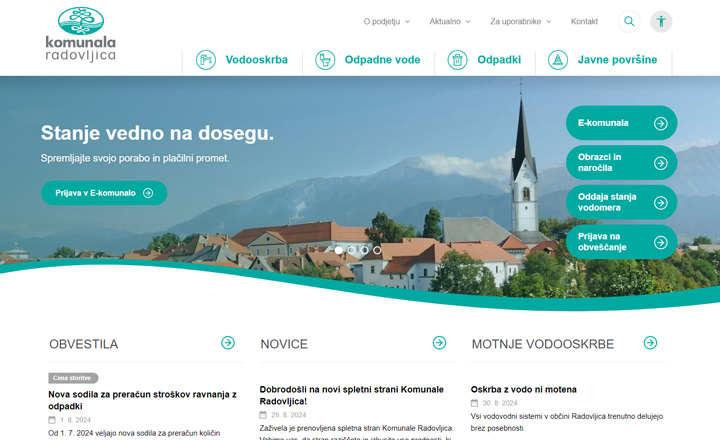This screenshot has width=720, height=440.
Task: Select the second slider dot
Action: 352,250
